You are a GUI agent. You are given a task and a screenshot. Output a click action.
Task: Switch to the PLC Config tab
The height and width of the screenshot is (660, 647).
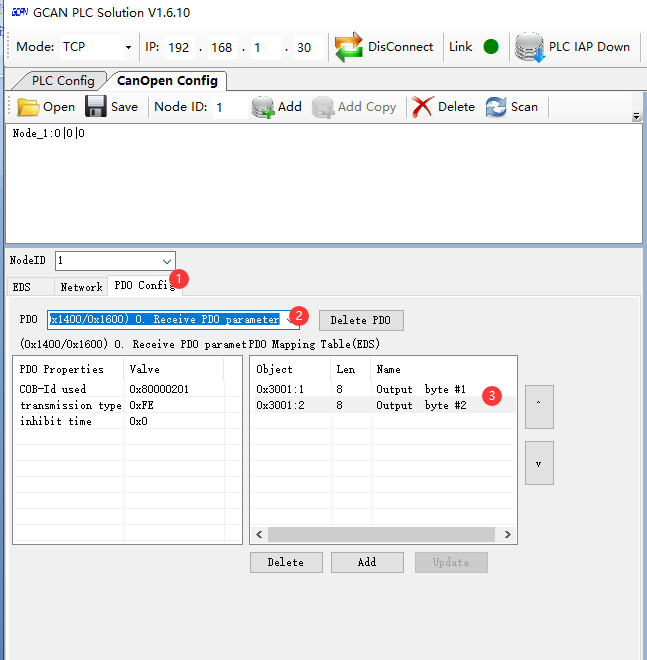coord(62,80)
